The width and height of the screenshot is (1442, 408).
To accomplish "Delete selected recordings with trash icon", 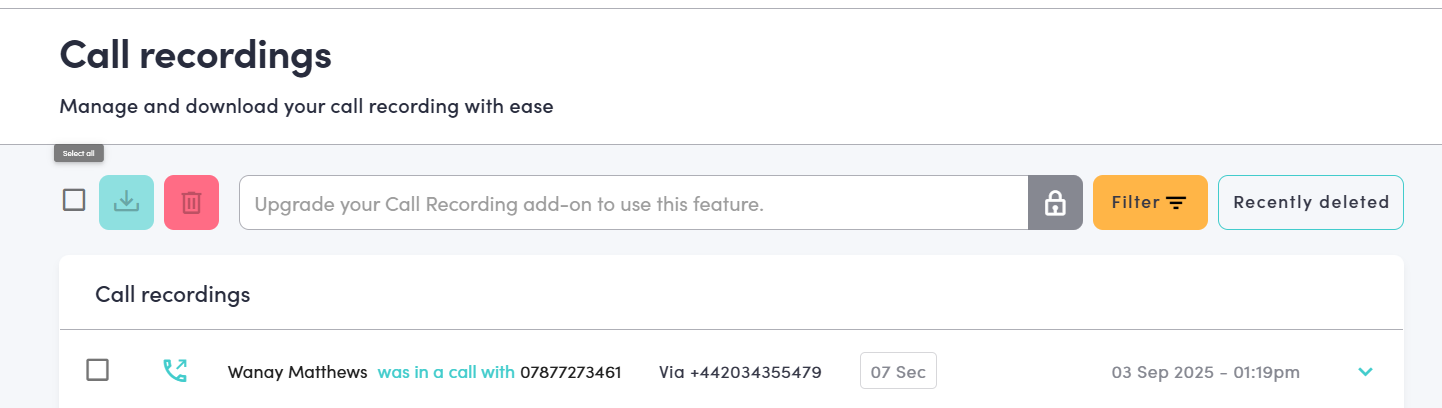I will pyautogui.click(x=191, y=202).
